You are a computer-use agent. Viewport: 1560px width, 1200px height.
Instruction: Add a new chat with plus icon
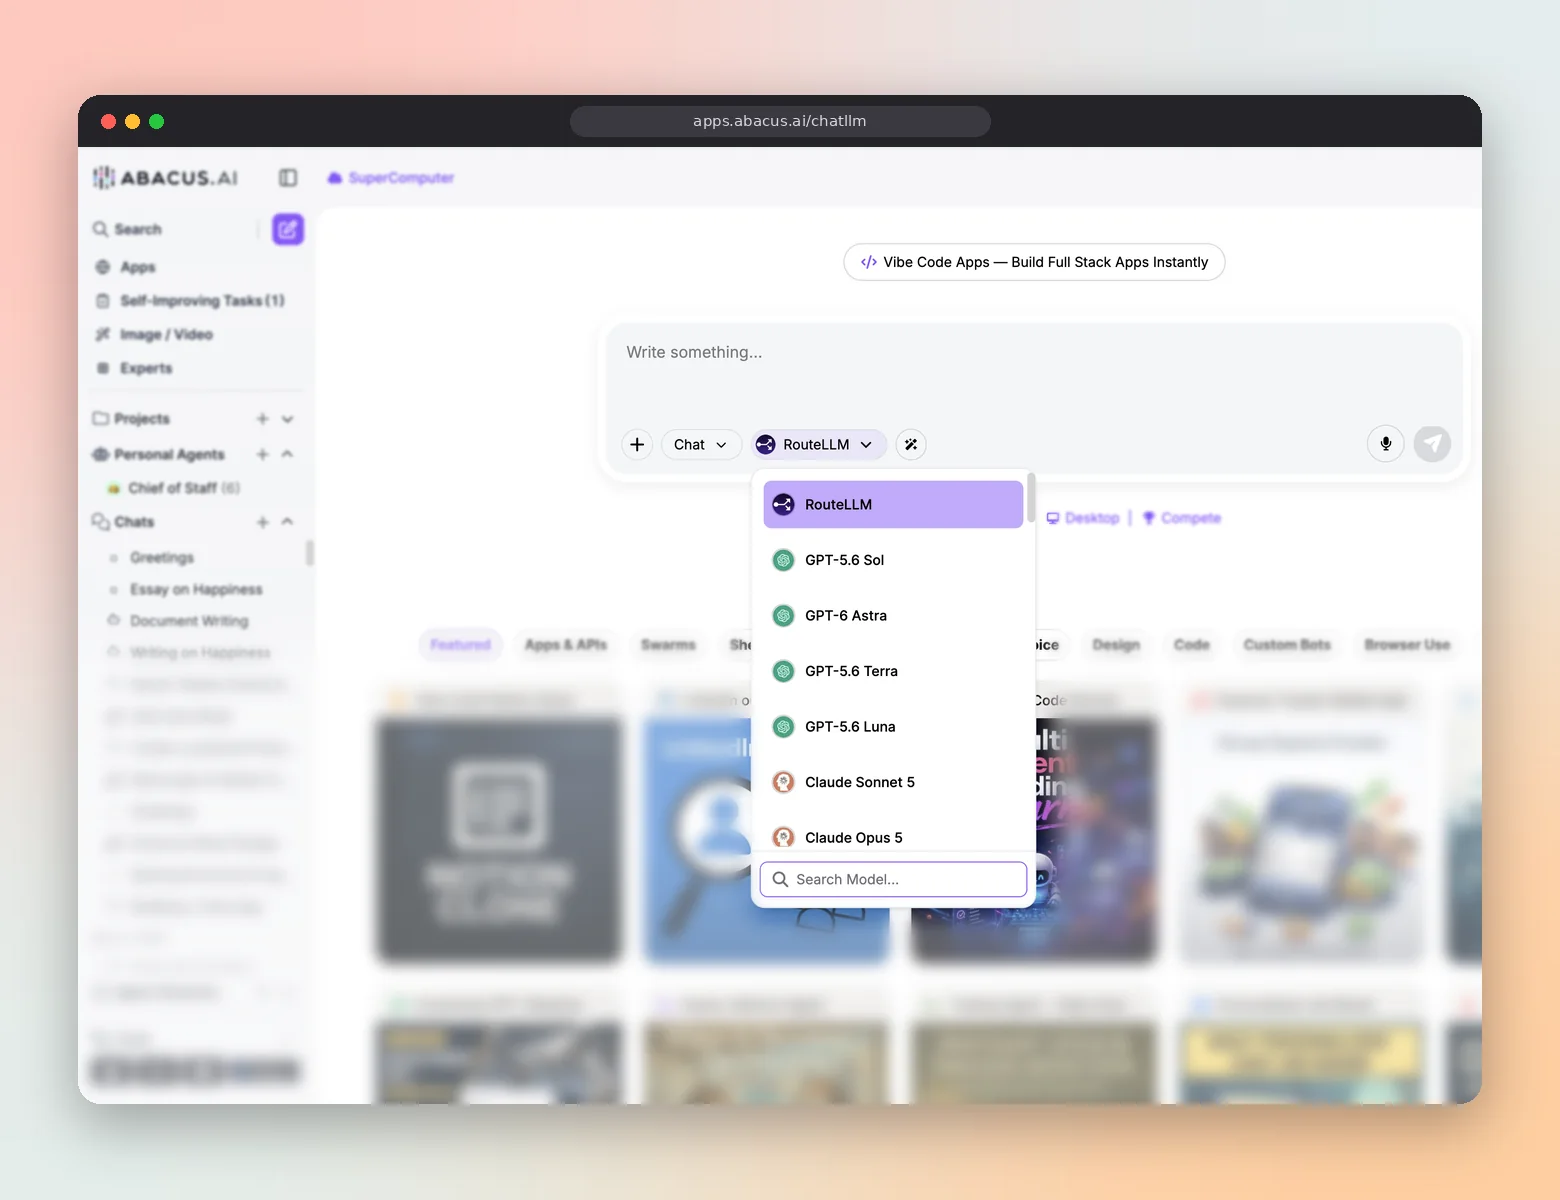(262, 522)
